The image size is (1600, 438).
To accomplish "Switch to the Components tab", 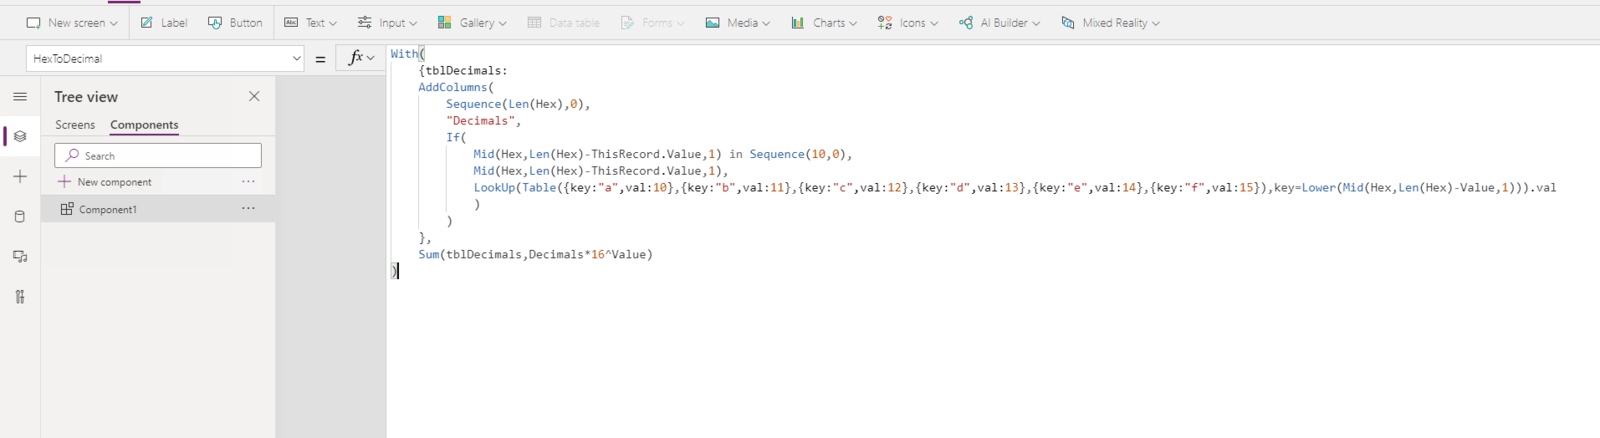I will tap(144, 125).
